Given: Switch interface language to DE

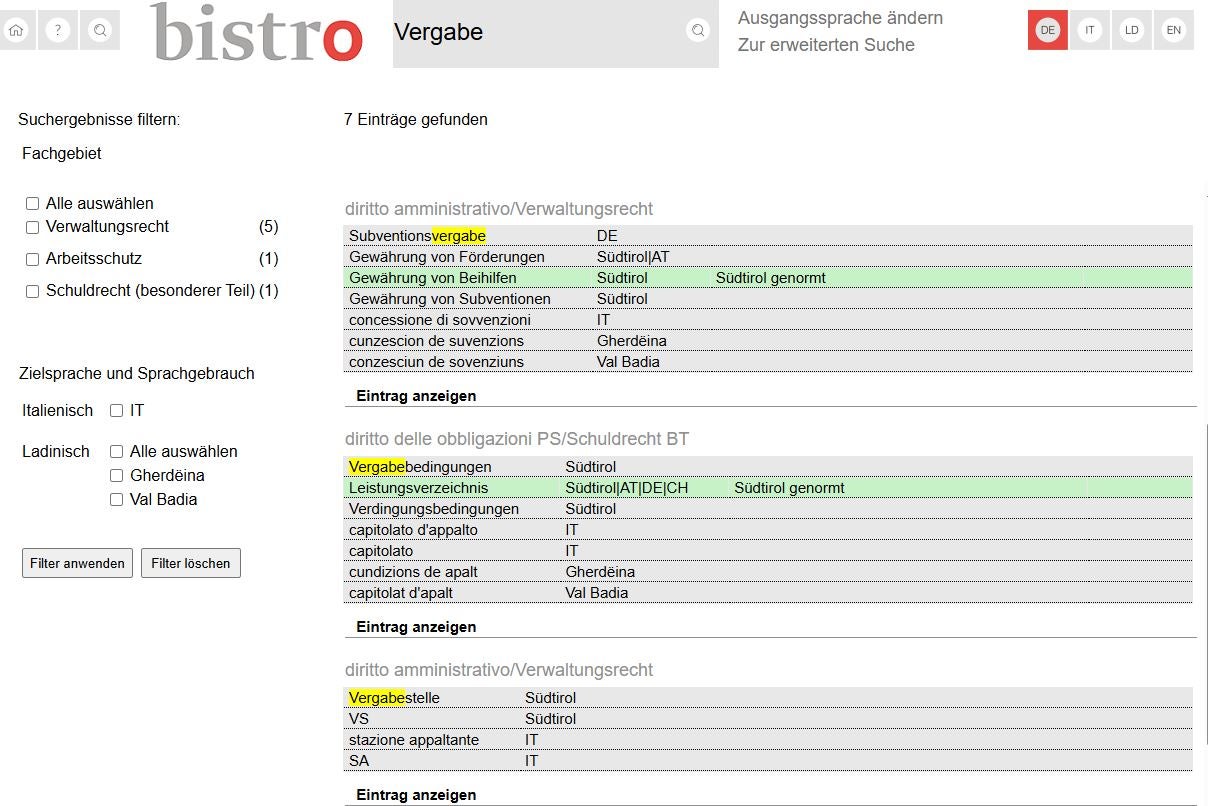Looking at the screenshot, I should pos(1047,30).
